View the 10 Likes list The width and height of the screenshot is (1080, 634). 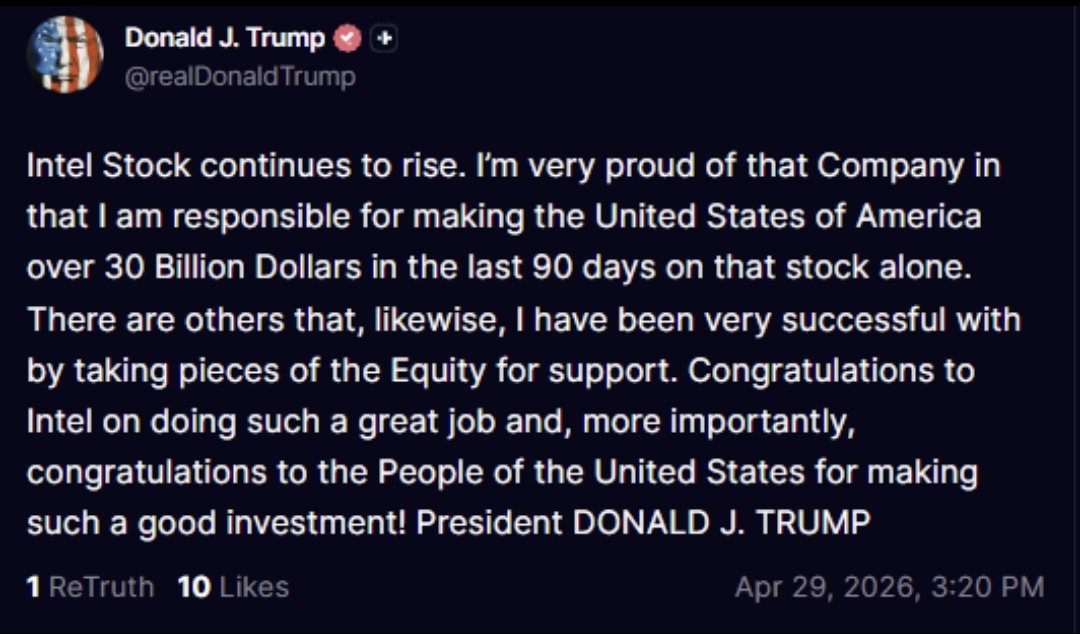coord(233,587)
